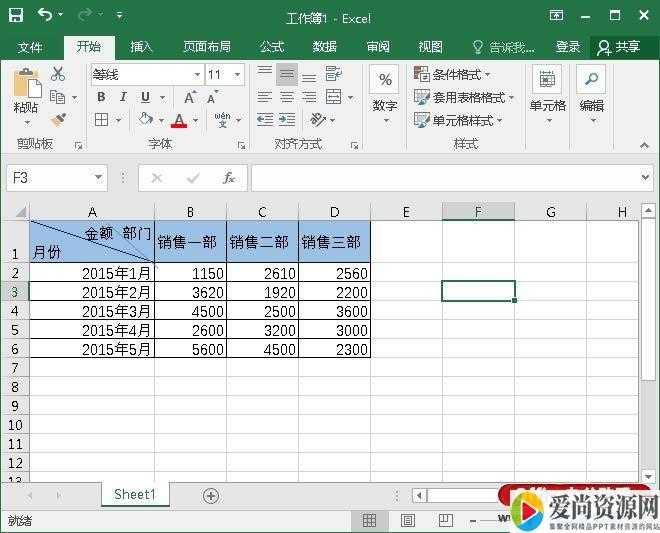Open the 插入 ribbon tab
Viewport: 660px width, 533px height.
142,47
